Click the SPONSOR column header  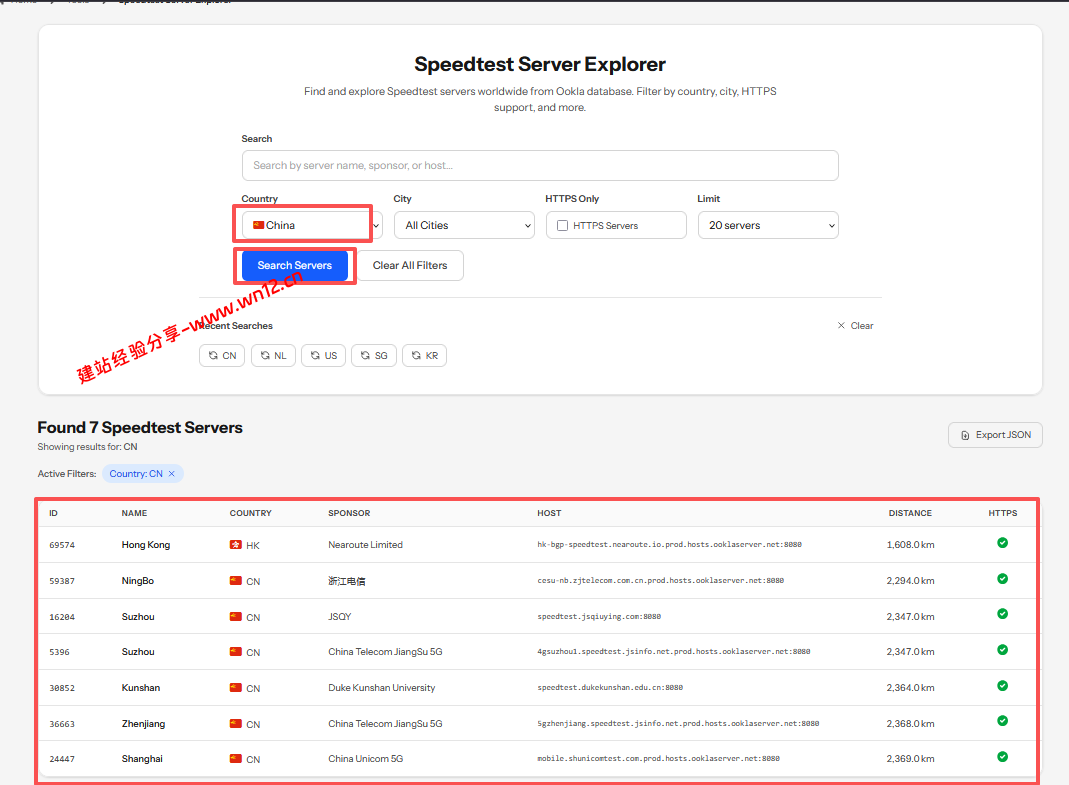[x=349, y=513]
